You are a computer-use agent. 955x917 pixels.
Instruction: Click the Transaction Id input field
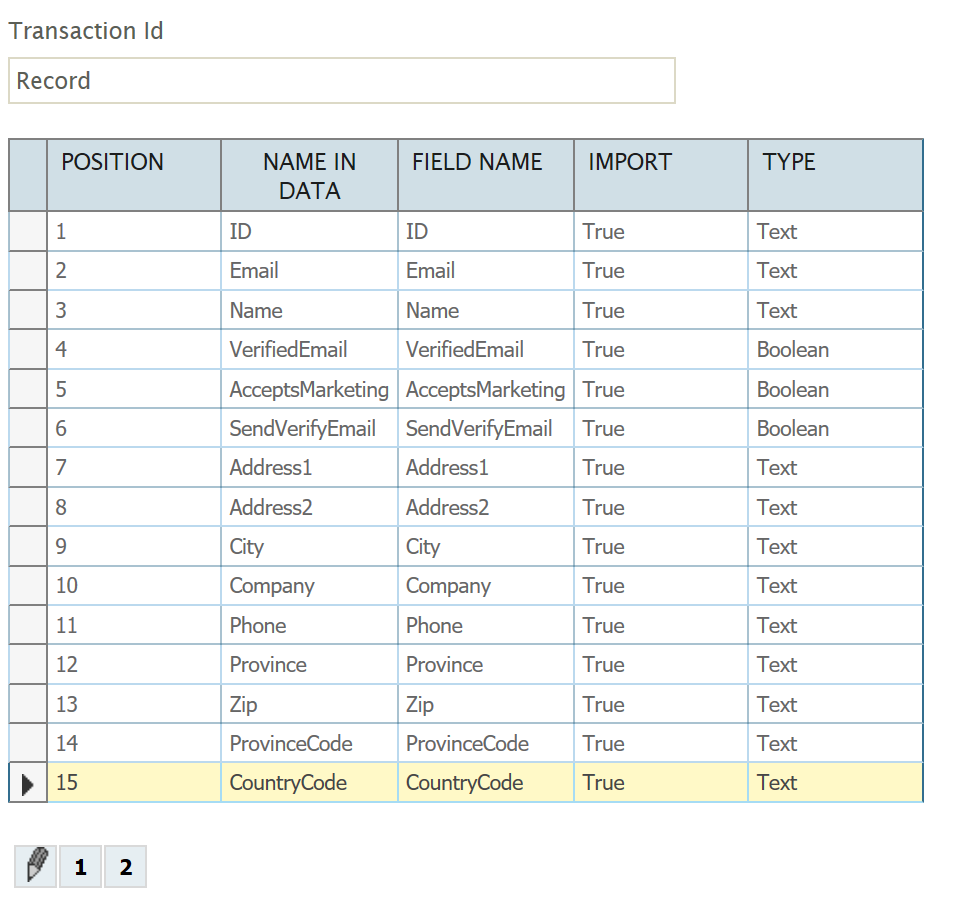pyautogui.click(x=341, y=81)
